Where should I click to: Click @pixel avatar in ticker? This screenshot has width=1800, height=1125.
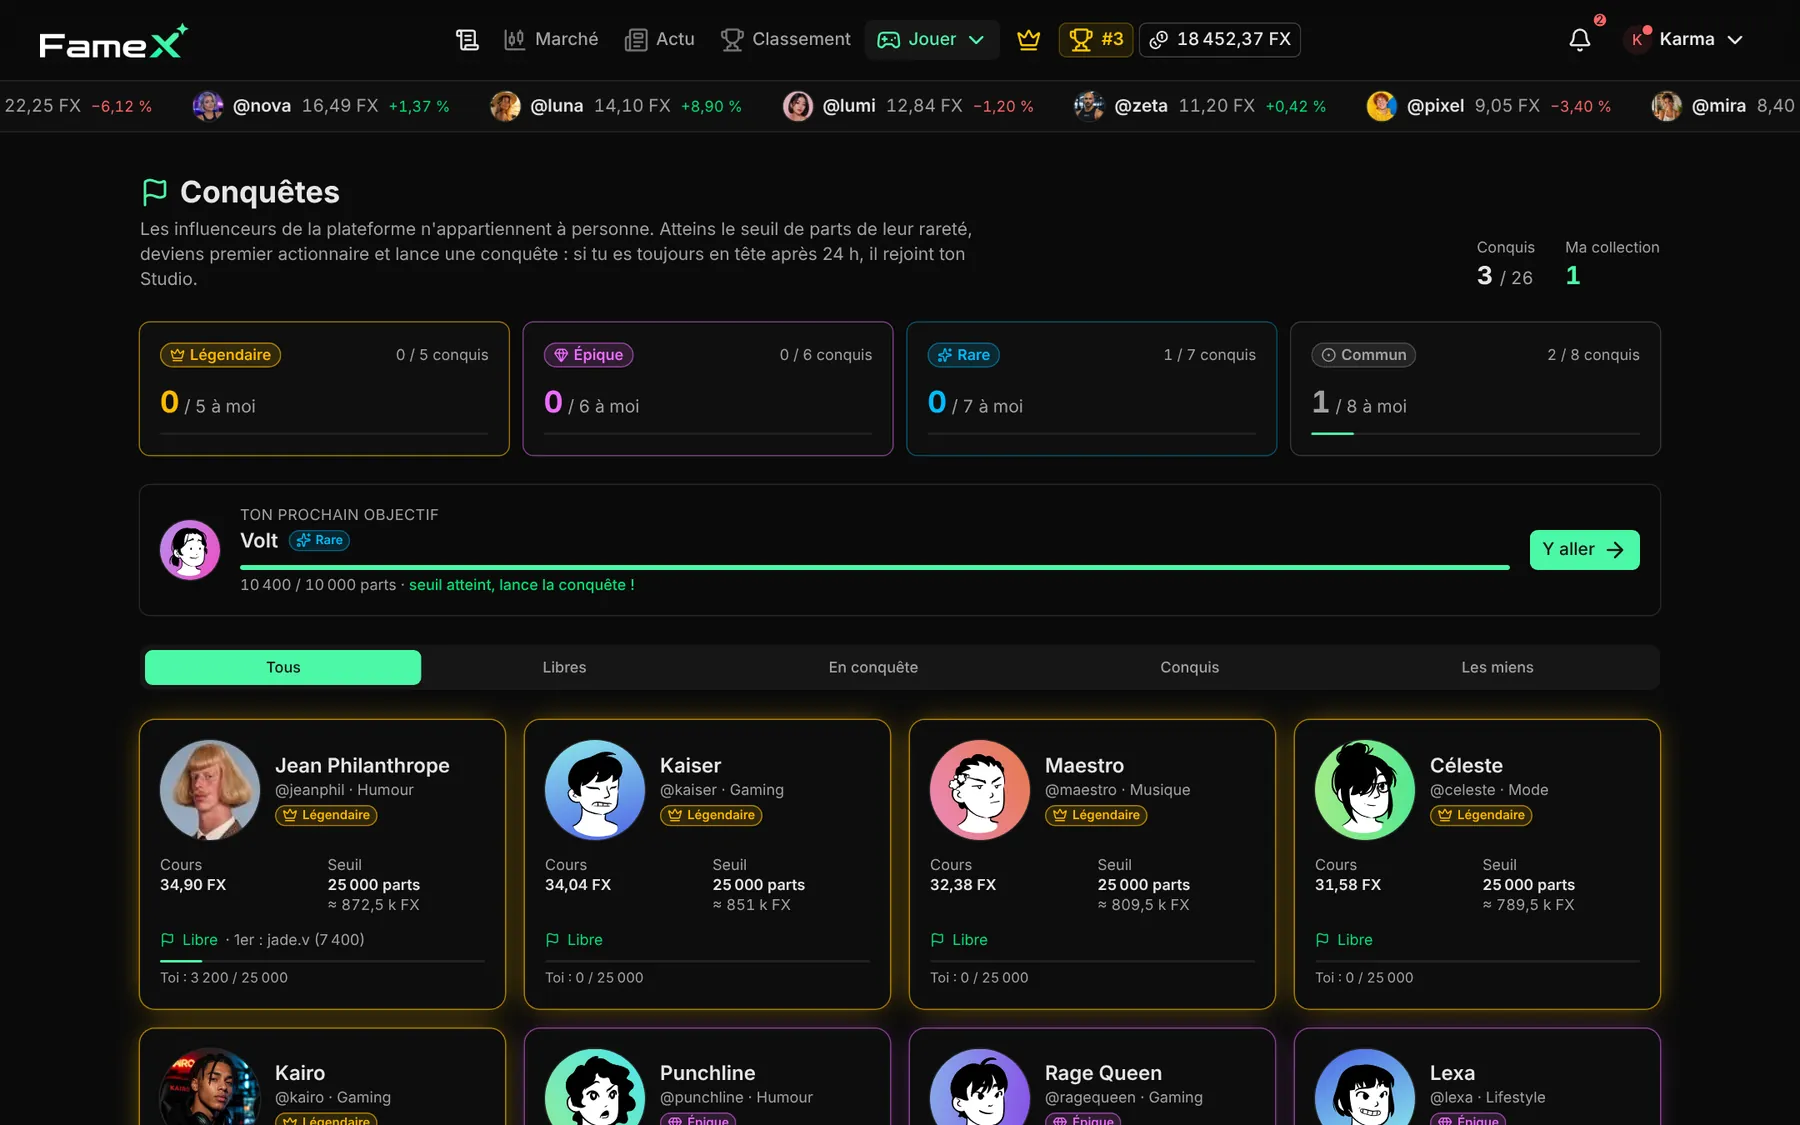[1382, 106]
